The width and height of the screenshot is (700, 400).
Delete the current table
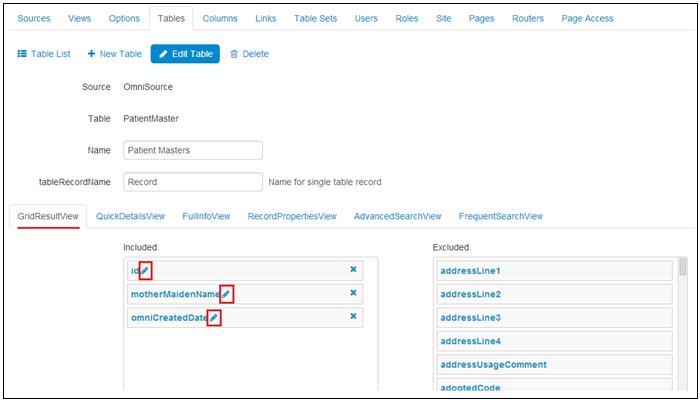(249, 54)
